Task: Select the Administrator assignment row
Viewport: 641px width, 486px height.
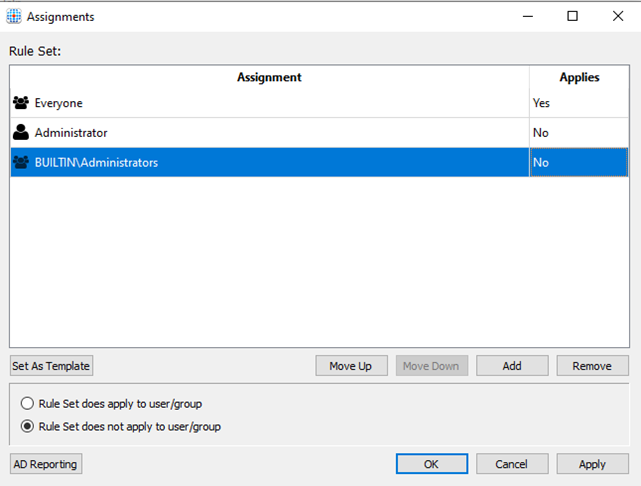Action: click(320, 133)
